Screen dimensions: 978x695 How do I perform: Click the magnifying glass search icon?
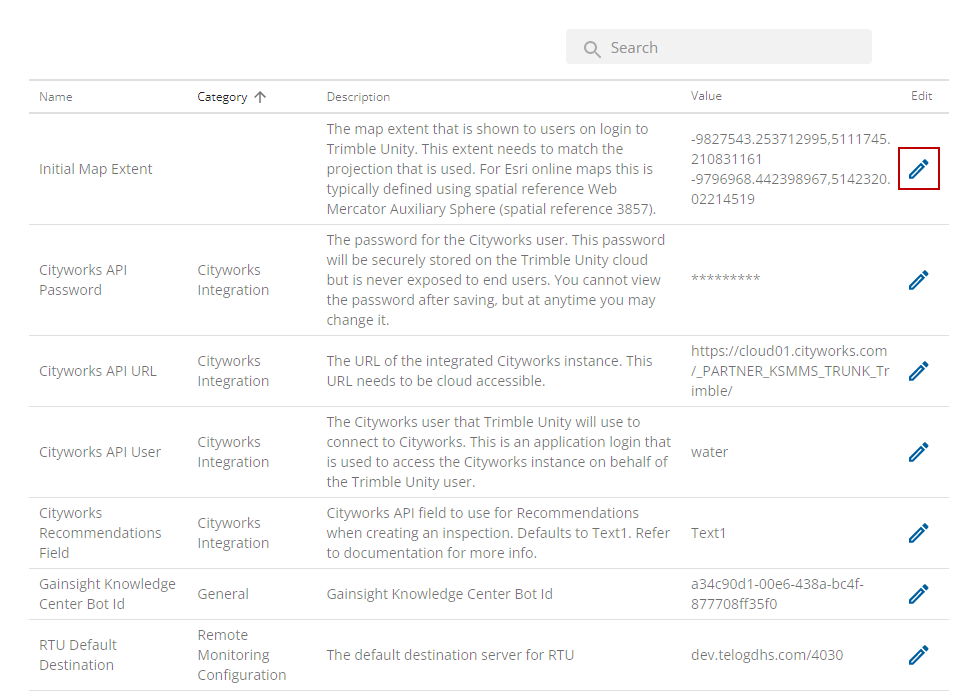[x=592, y=49]
